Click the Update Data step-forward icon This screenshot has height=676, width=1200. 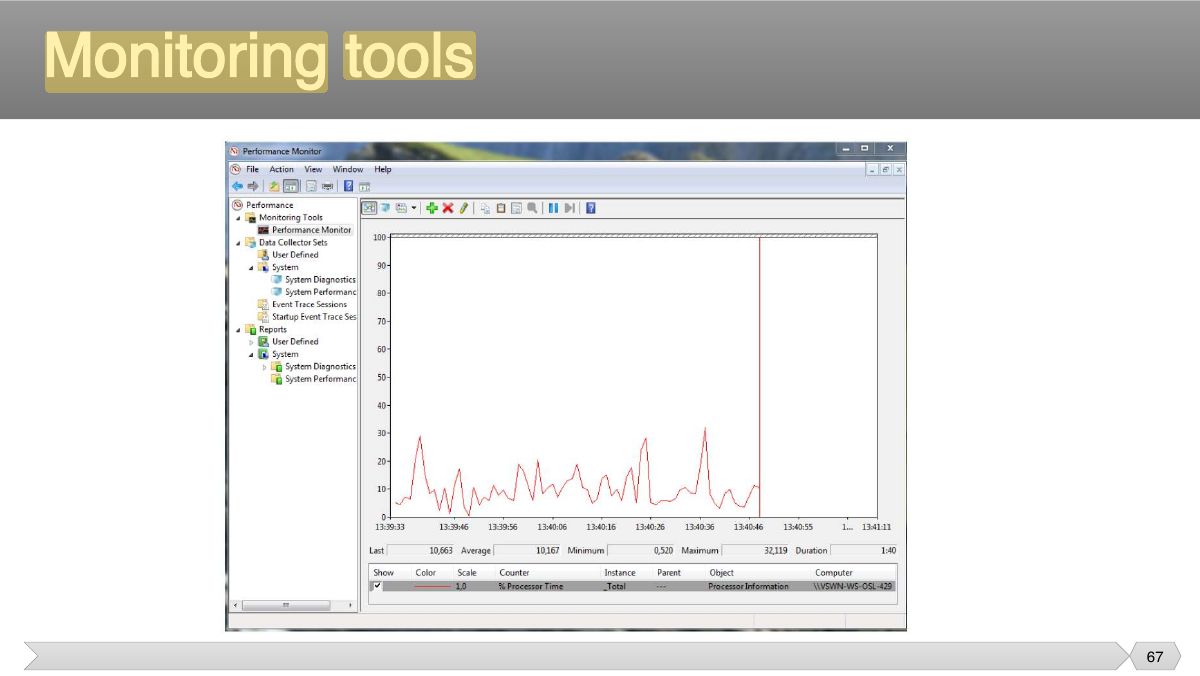point(569,208)
